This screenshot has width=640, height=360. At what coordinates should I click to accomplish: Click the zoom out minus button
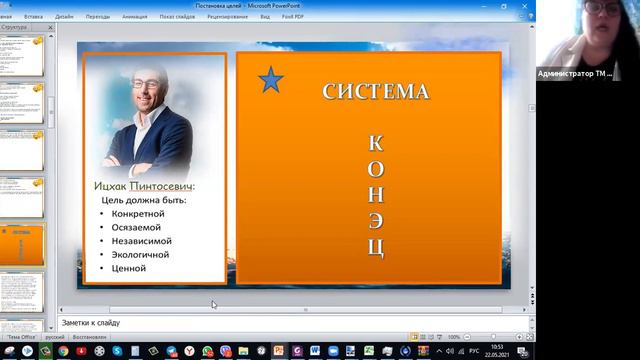(467, 337)
